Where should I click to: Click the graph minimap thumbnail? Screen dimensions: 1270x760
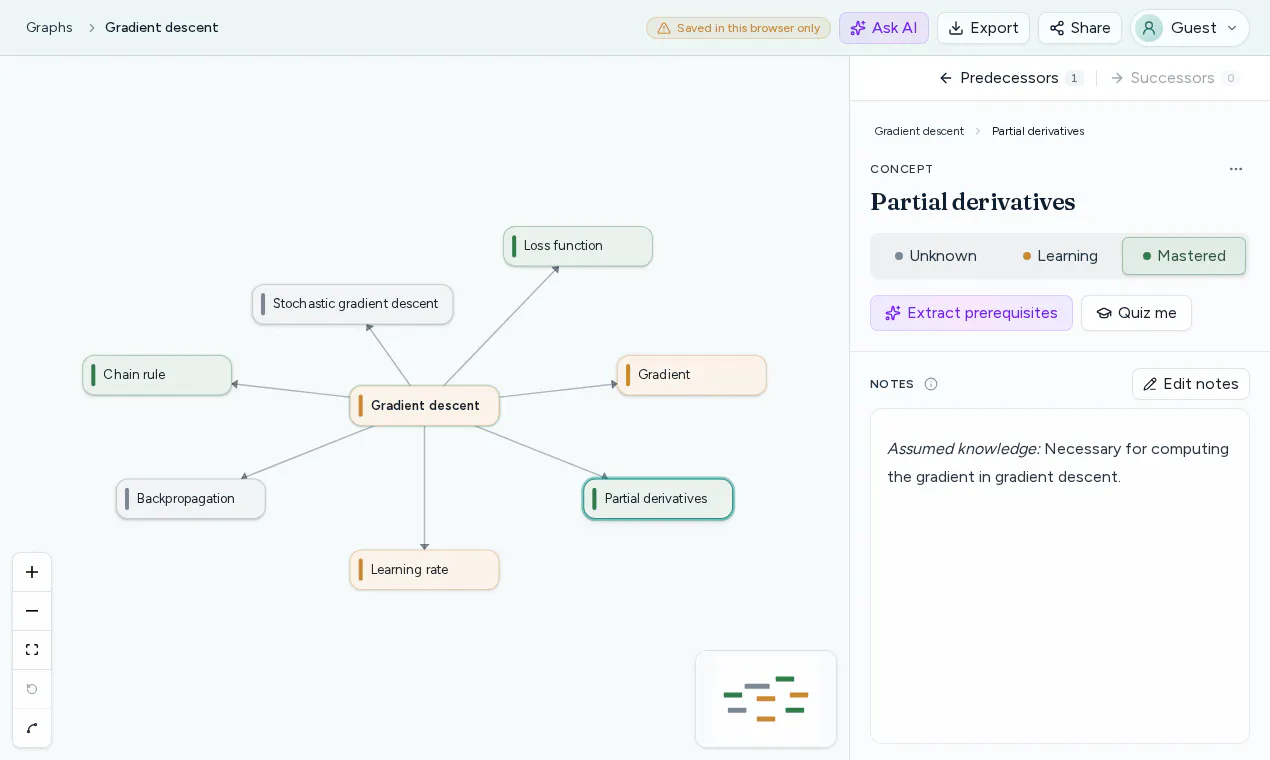pos(766,699)
